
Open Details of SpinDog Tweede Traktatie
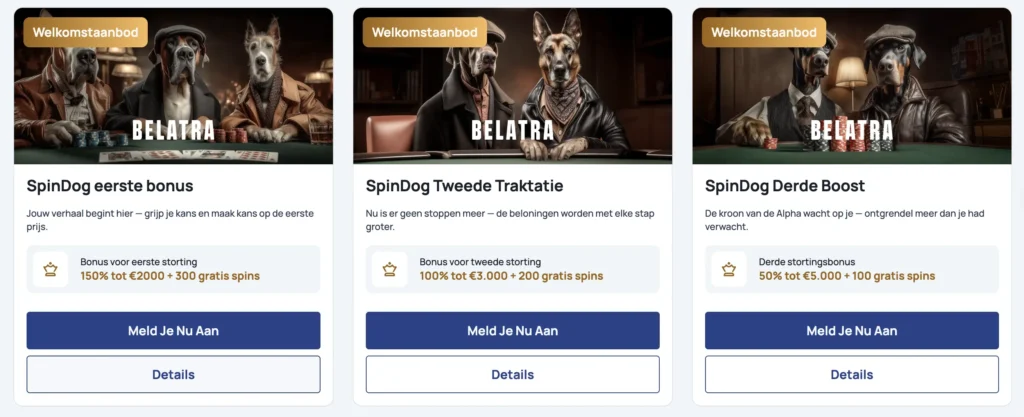512,375
